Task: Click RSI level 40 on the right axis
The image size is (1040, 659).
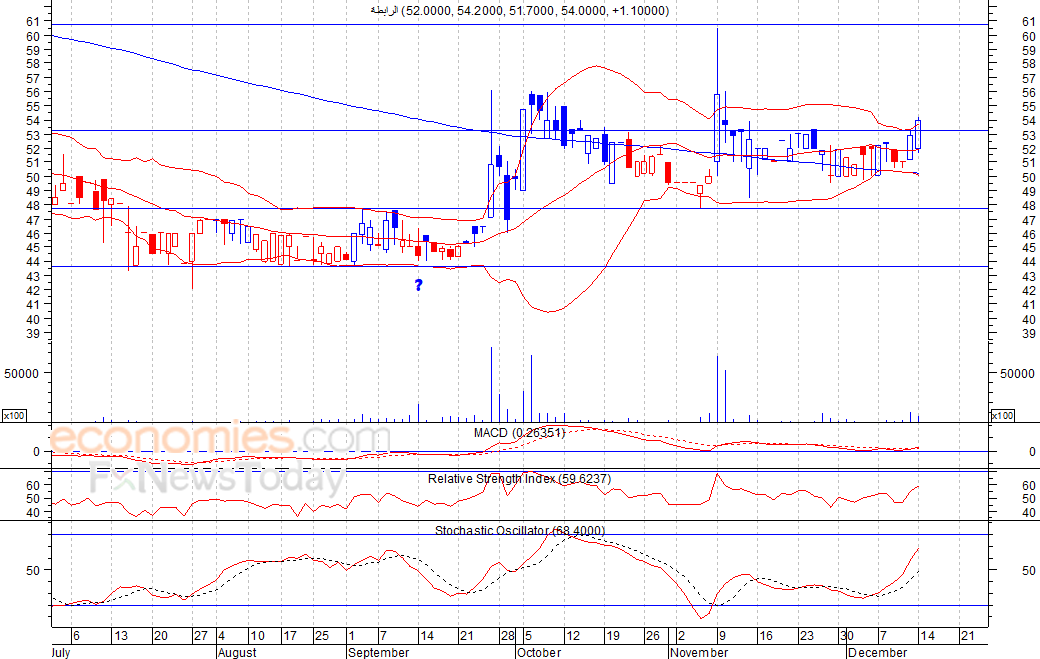Action: click(x=1029, y=512)
